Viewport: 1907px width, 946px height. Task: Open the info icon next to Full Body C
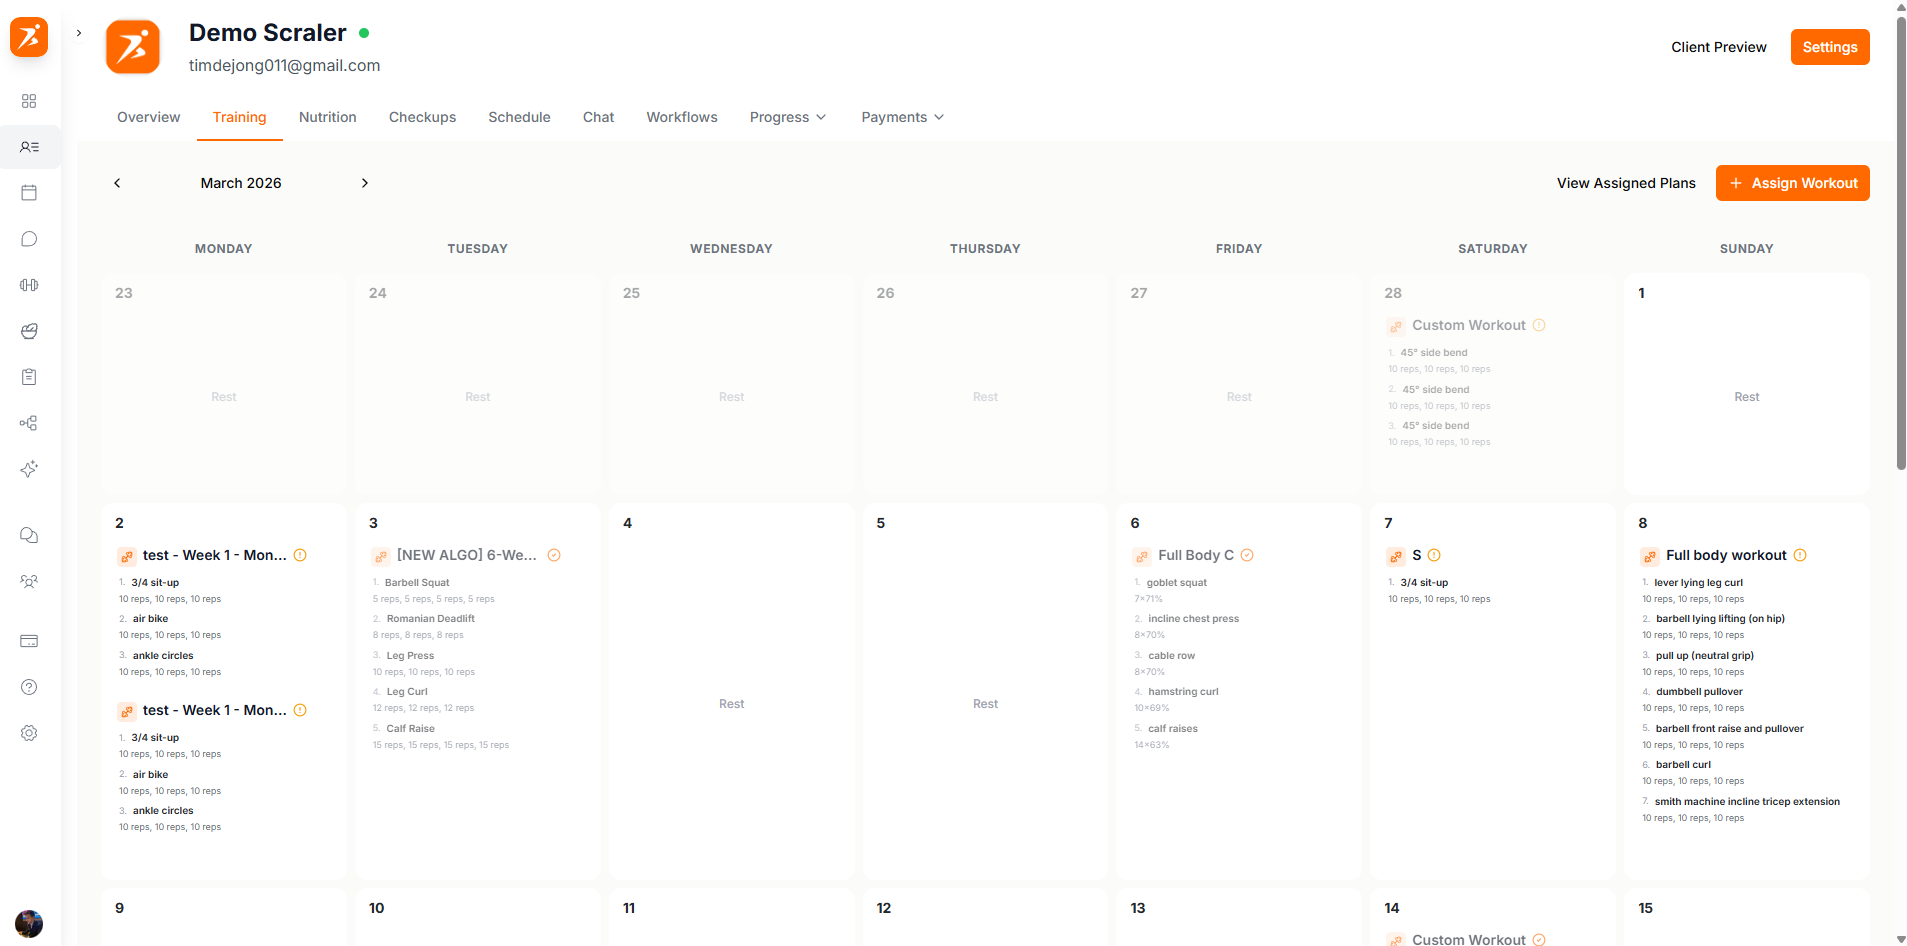(x=1247, y=555)
